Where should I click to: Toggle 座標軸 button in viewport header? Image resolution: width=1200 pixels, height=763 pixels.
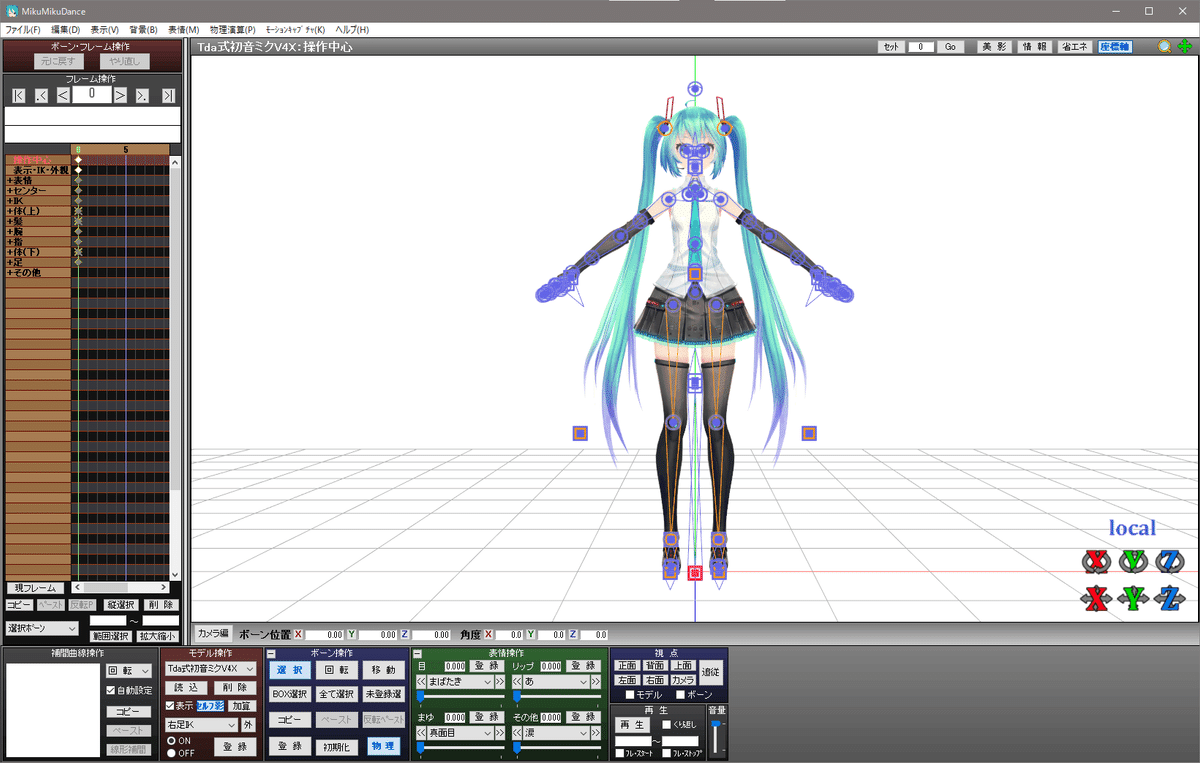[1115, 47]
